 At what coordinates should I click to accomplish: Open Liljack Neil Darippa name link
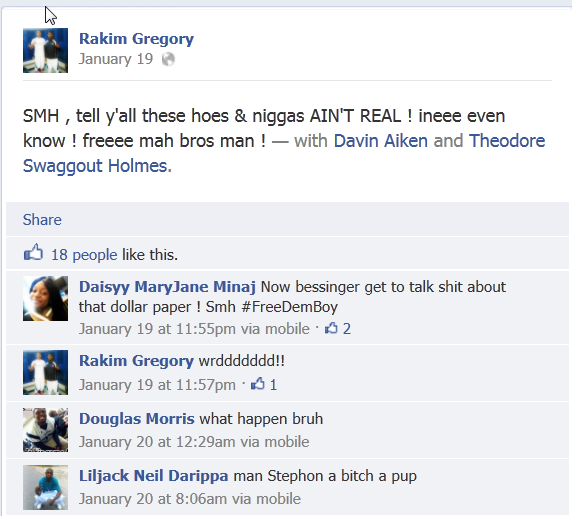154,476
